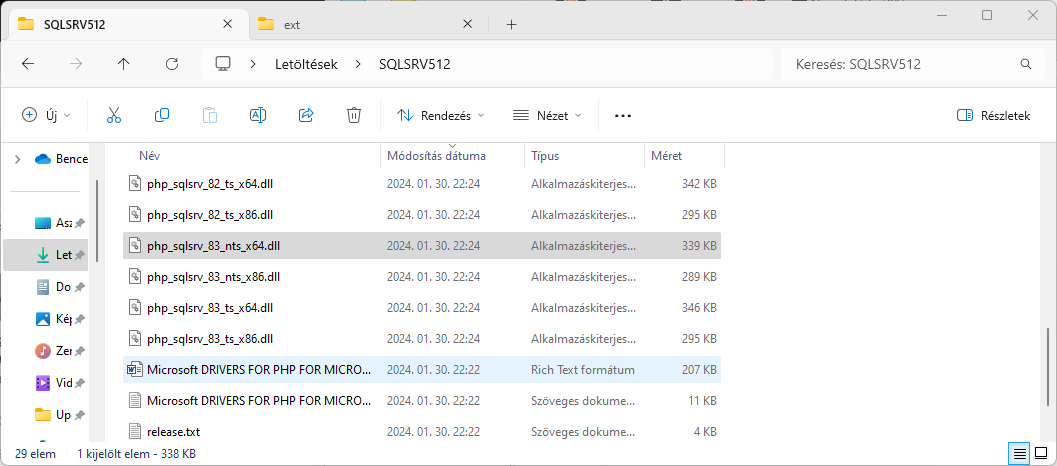Expand chevron after Letöltések in address bar
1057x466 pixels.
[x=358, y=65]
